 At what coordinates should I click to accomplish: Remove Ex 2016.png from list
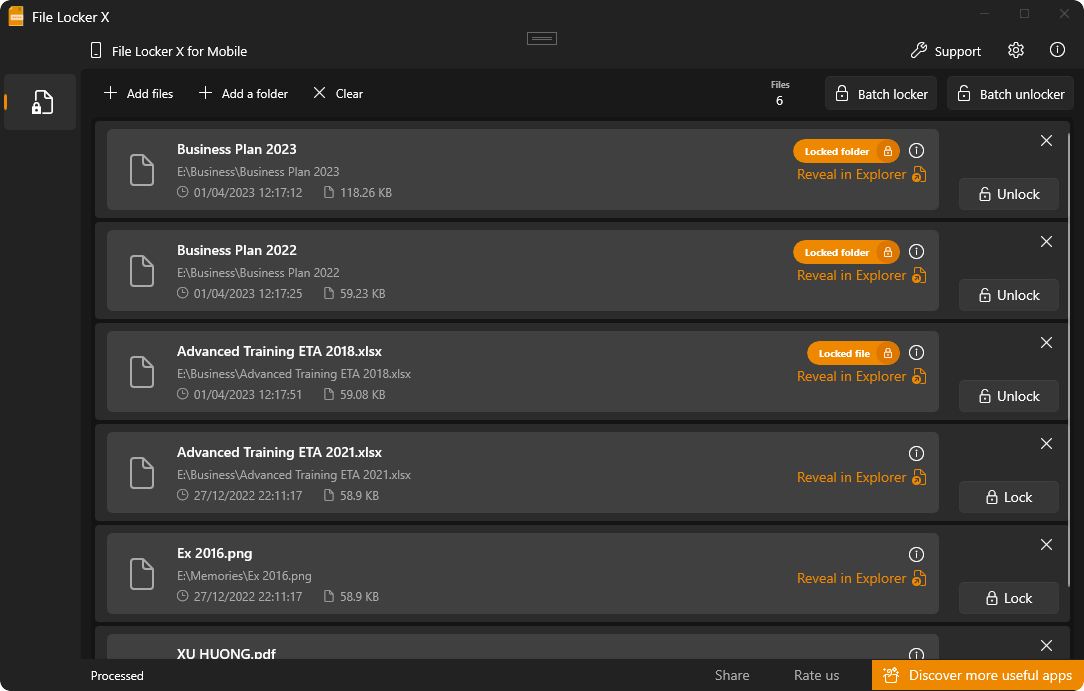pos(1046,545)
